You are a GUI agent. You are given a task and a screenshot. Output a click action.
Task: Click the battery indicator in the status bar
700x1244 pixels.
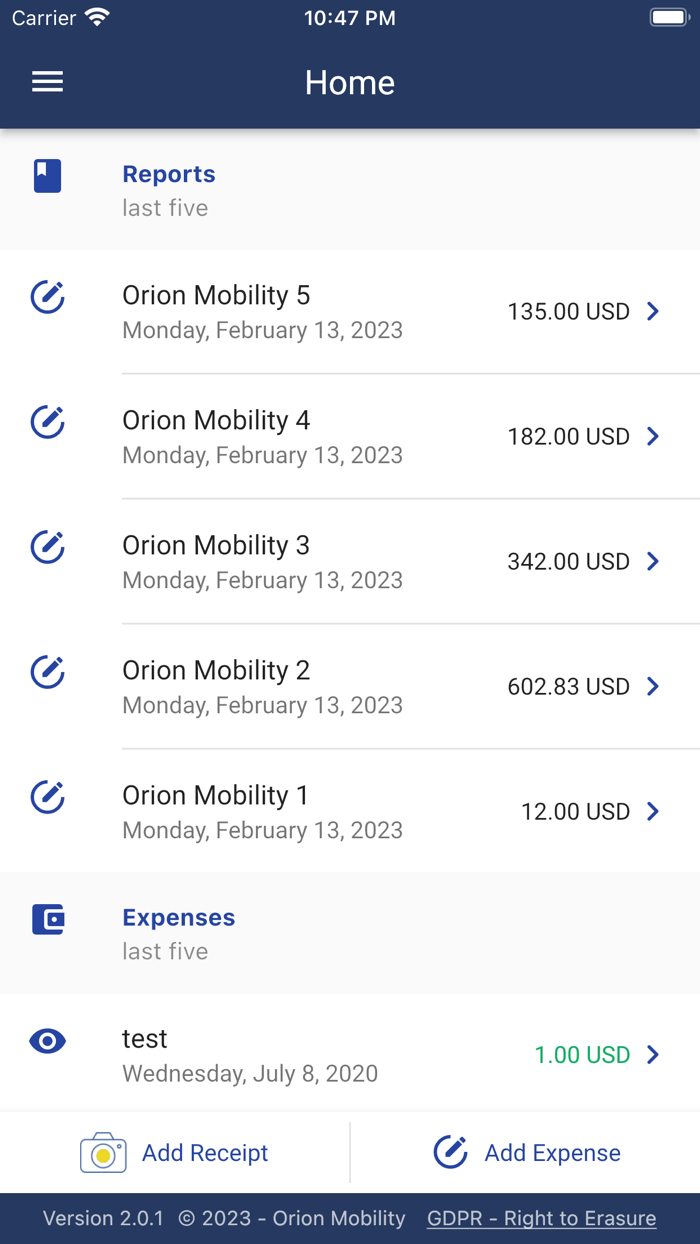(668, 16)
